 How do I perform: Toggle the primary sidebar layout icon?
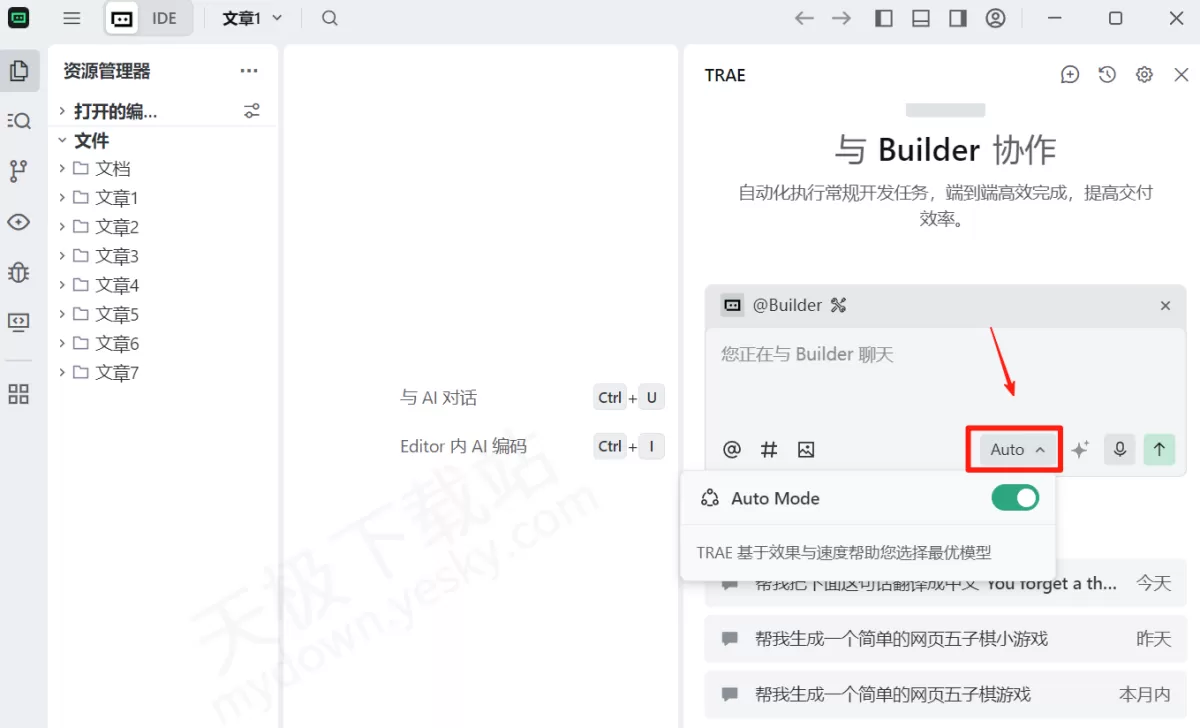click(x=884, y=18)
